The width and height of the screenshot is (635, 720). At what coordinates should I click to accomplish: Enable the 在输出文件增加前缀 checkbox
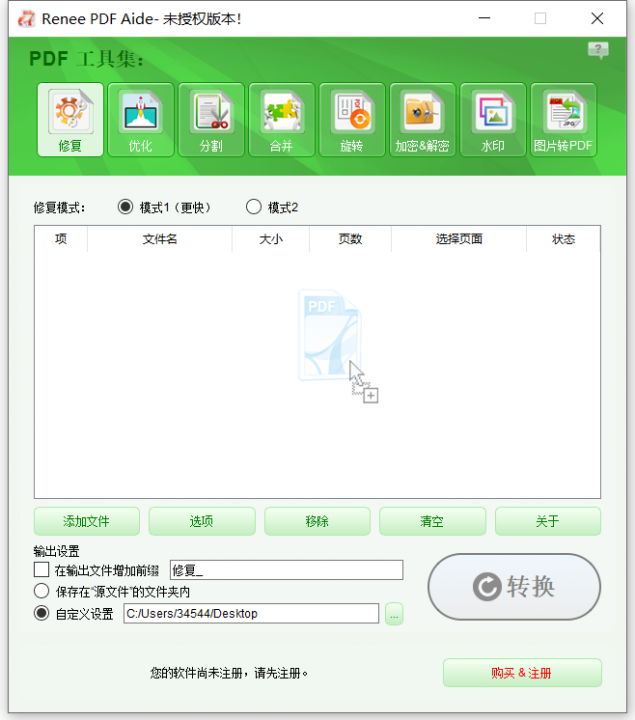coord(42,570)
